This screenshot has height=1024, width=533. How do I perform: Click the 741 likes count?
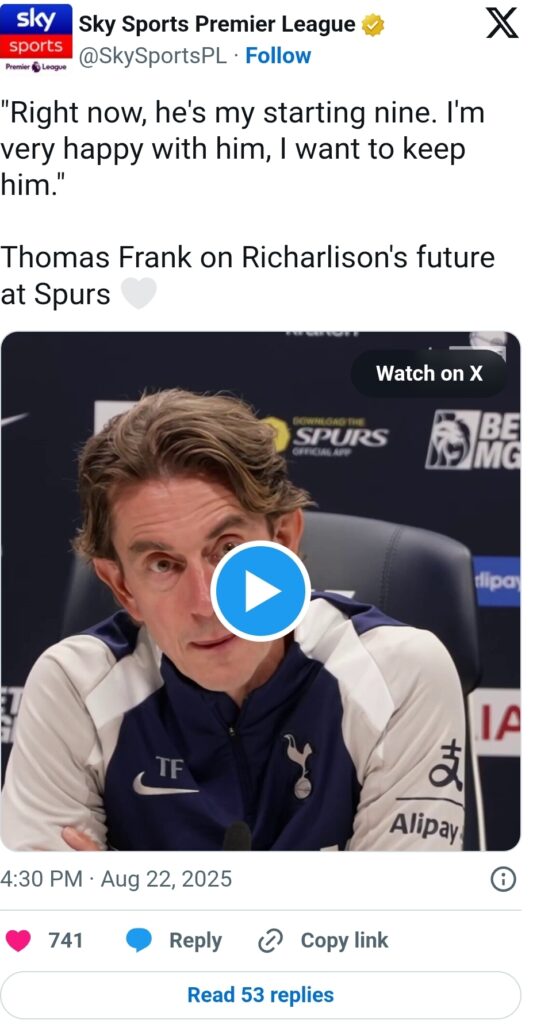[x=65, y=940]
